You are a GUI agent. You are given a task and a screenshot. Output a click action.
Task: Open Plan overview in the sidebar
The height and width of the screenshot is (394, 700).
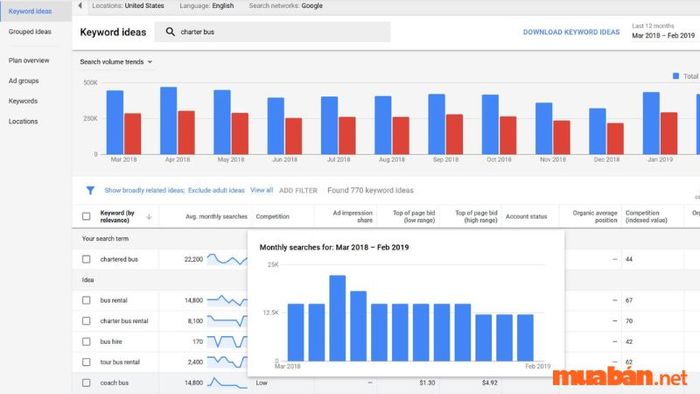29,60
